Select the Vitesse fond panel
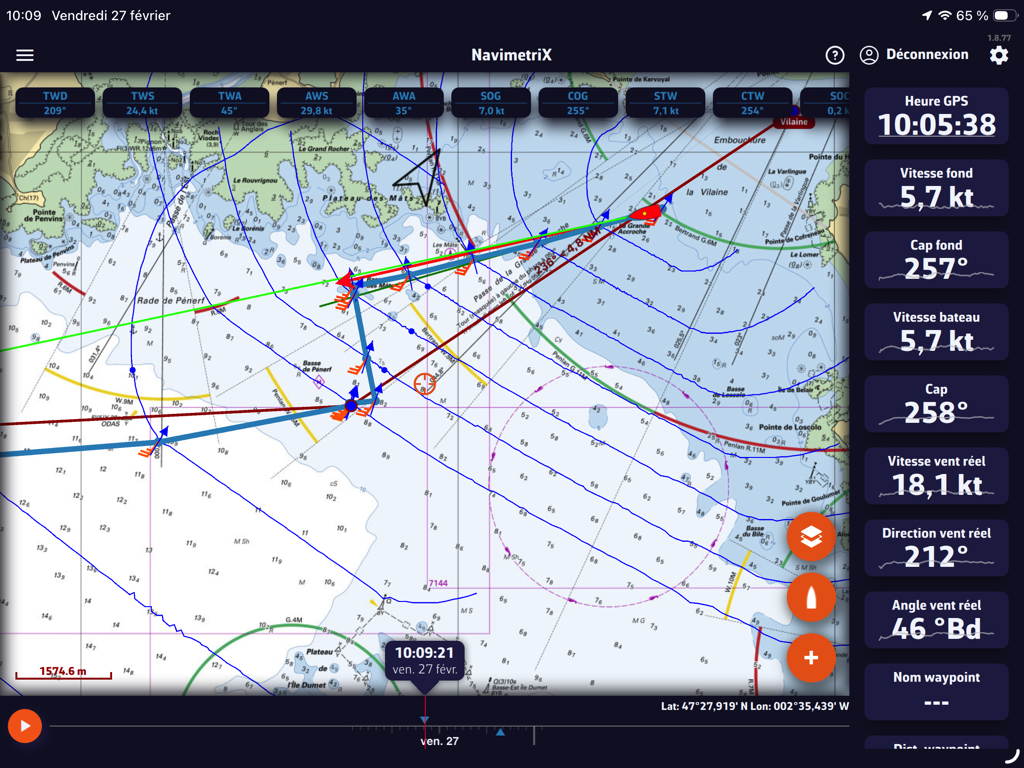This screenshot has height=768, width=1024. (x=936, y=188)
